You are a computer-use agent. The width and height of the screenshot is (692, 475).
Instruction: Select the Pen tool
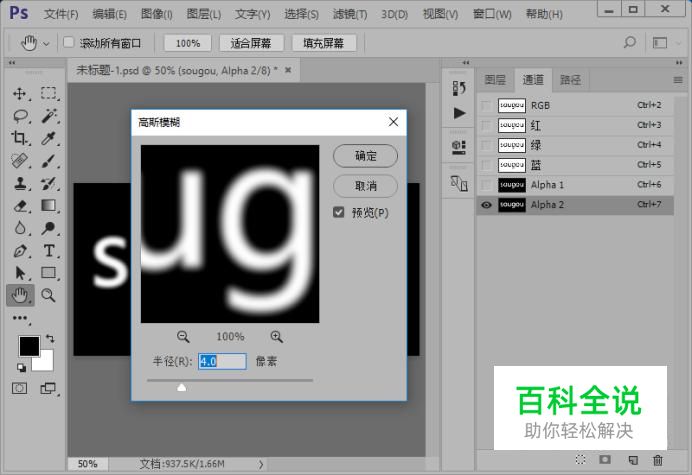[x=19, y=251]
